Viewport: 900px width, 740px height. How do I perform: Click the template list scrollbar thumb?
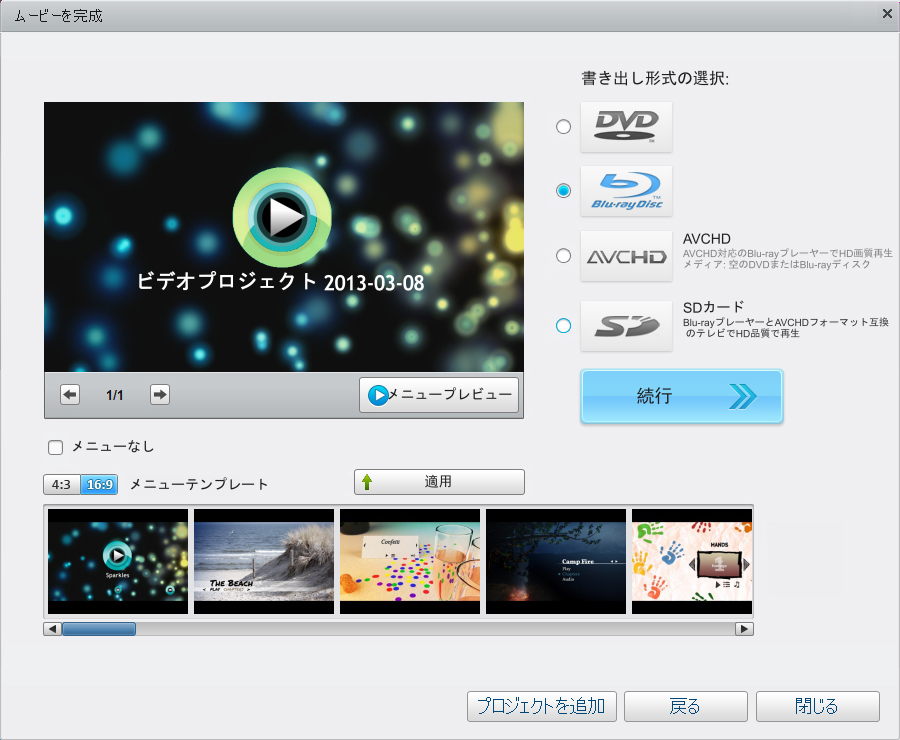click(99, 629)
